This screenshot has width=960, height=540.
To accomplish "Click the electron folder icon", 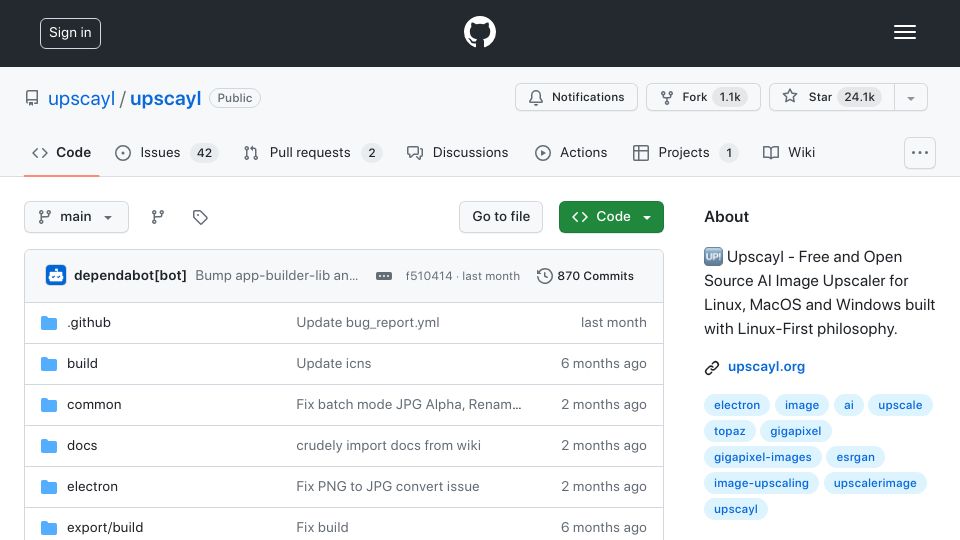I will pos(49,487).
